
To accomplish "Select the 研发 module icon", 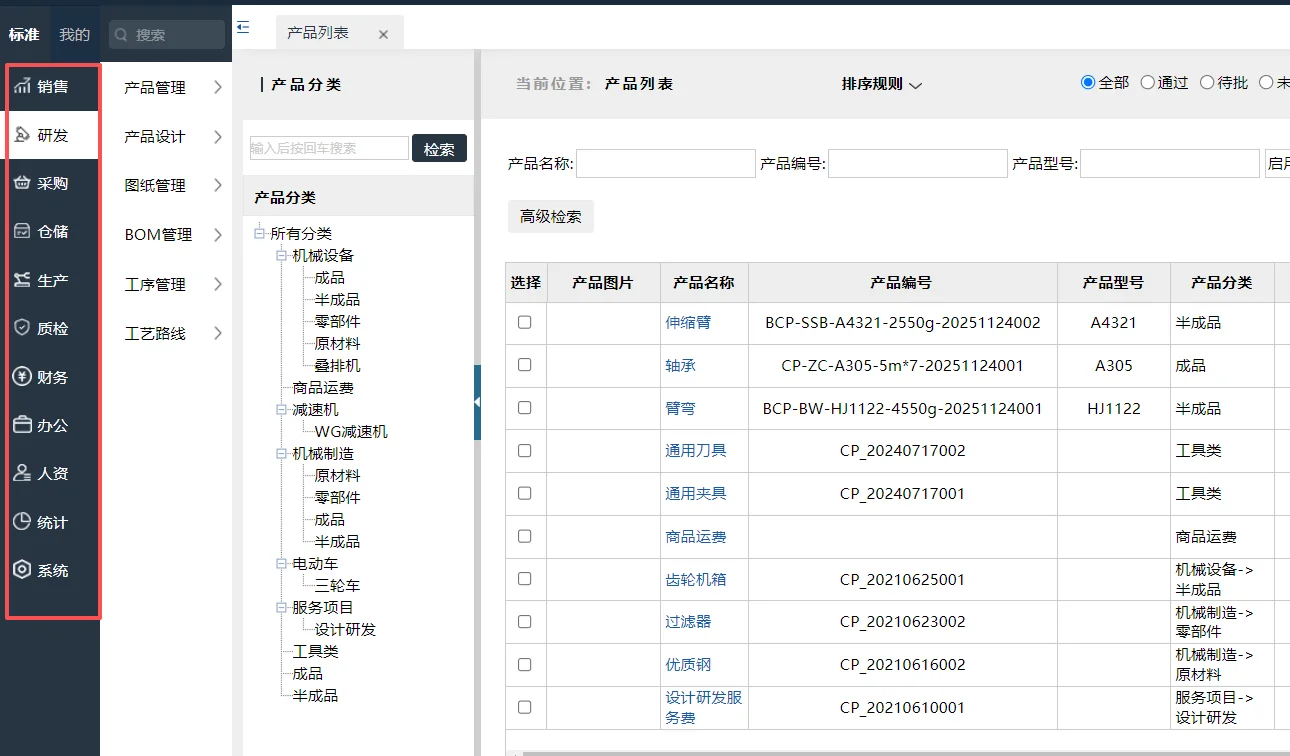I will pos(50,134).
